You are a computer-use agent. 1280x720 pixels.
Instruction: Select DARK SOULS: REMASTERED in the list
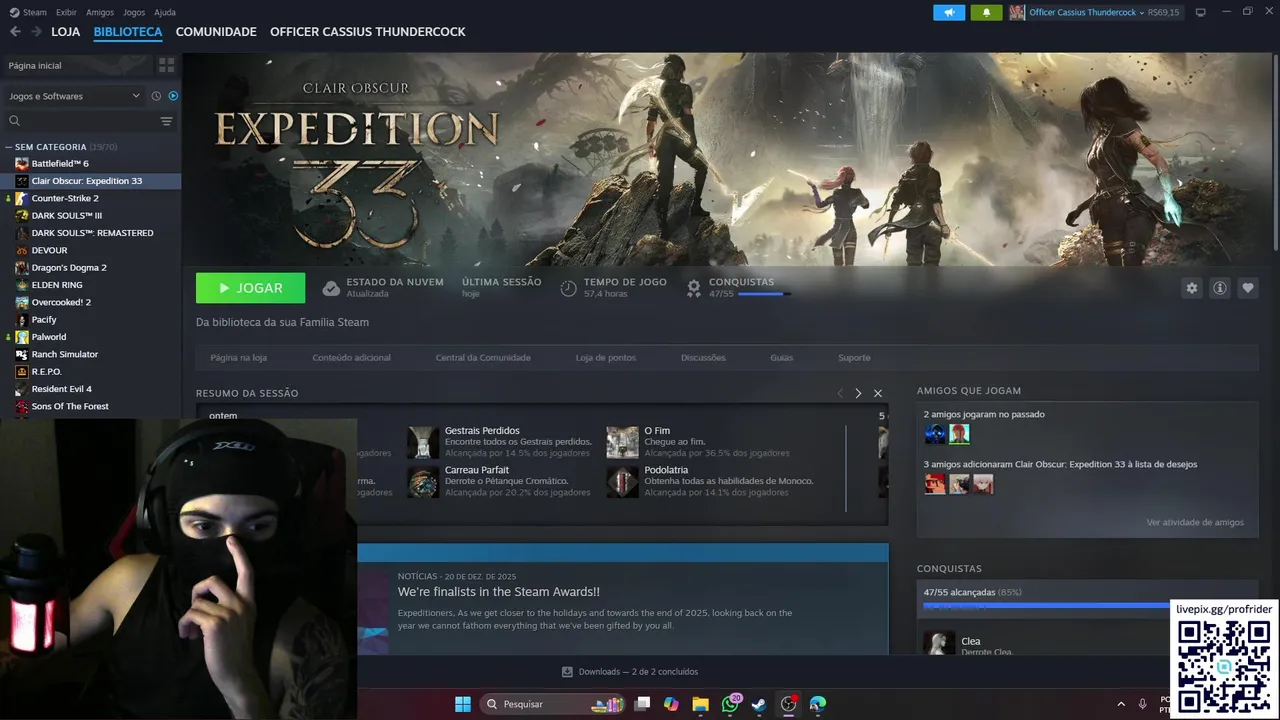pos(91,233)
